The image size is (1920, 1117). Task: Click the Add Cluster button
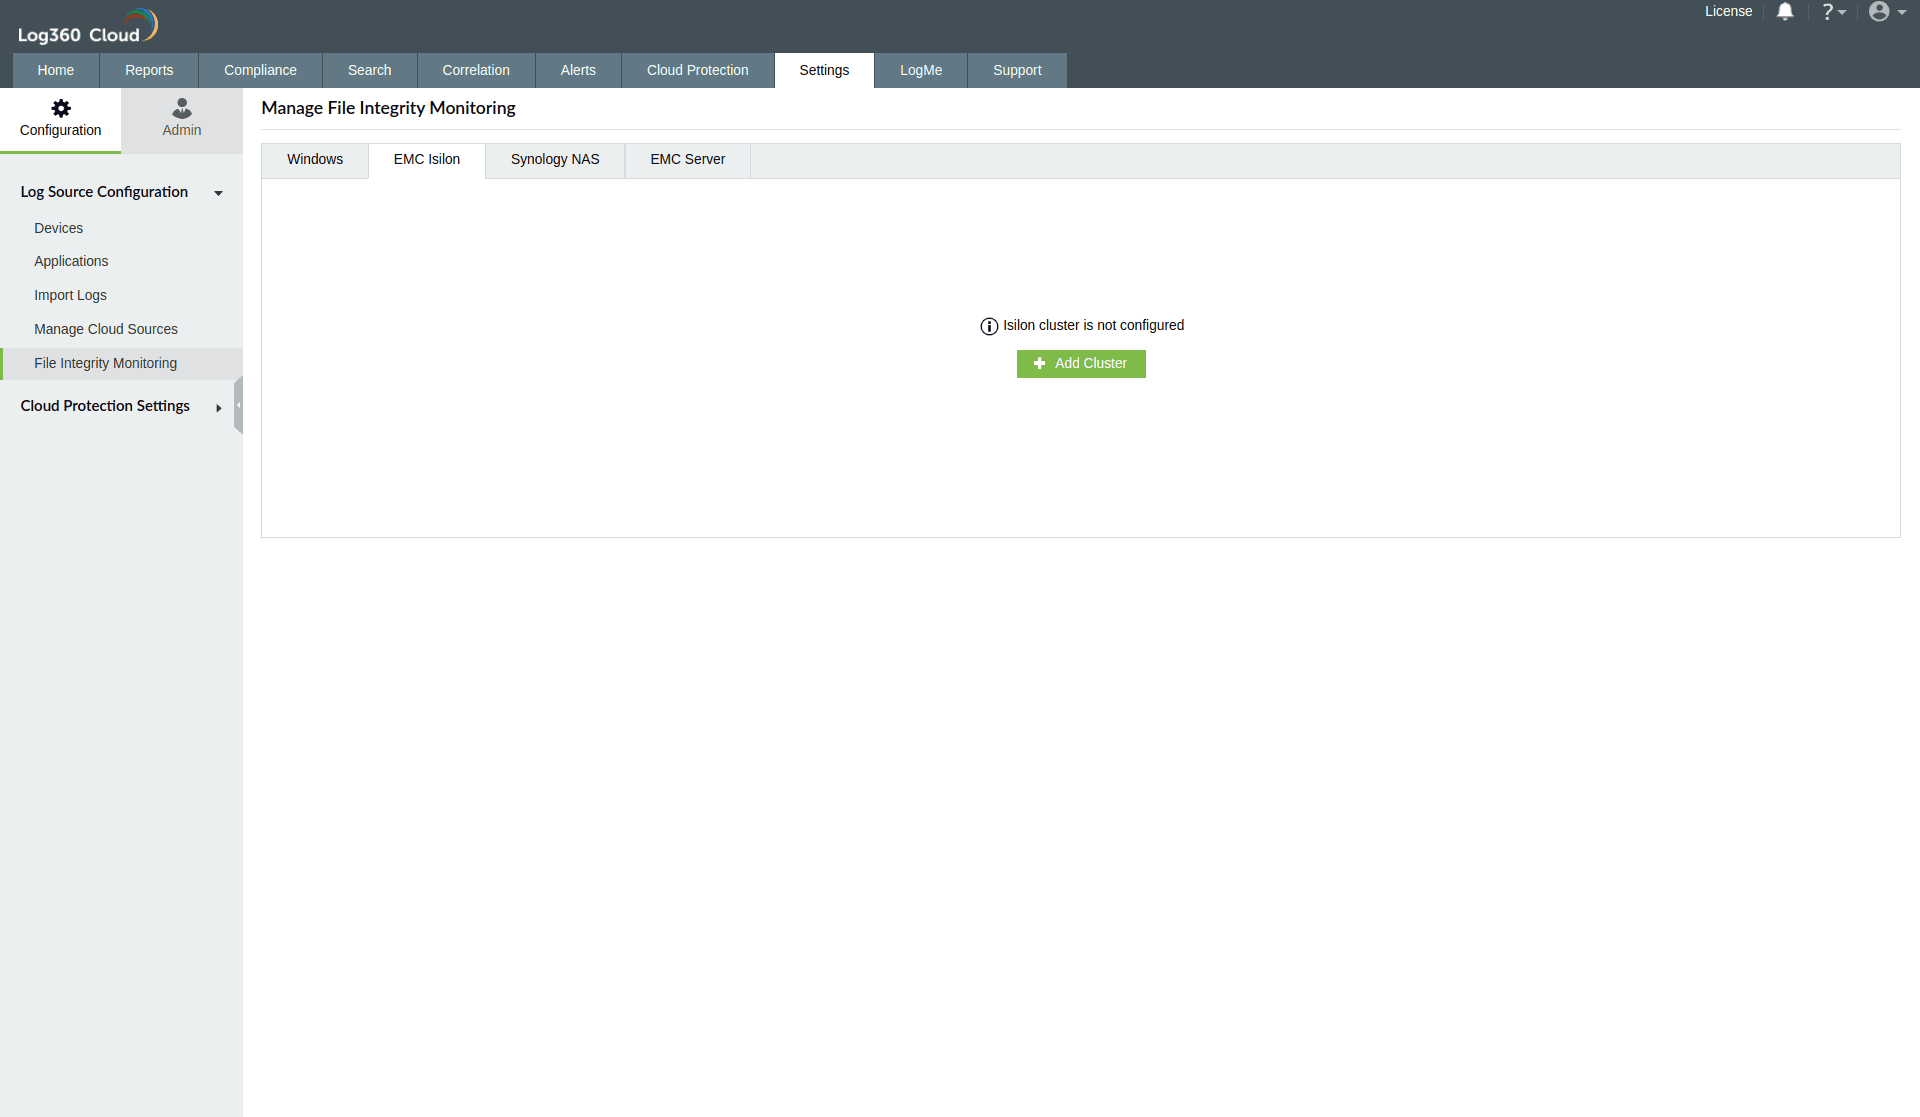[1081, 363]
